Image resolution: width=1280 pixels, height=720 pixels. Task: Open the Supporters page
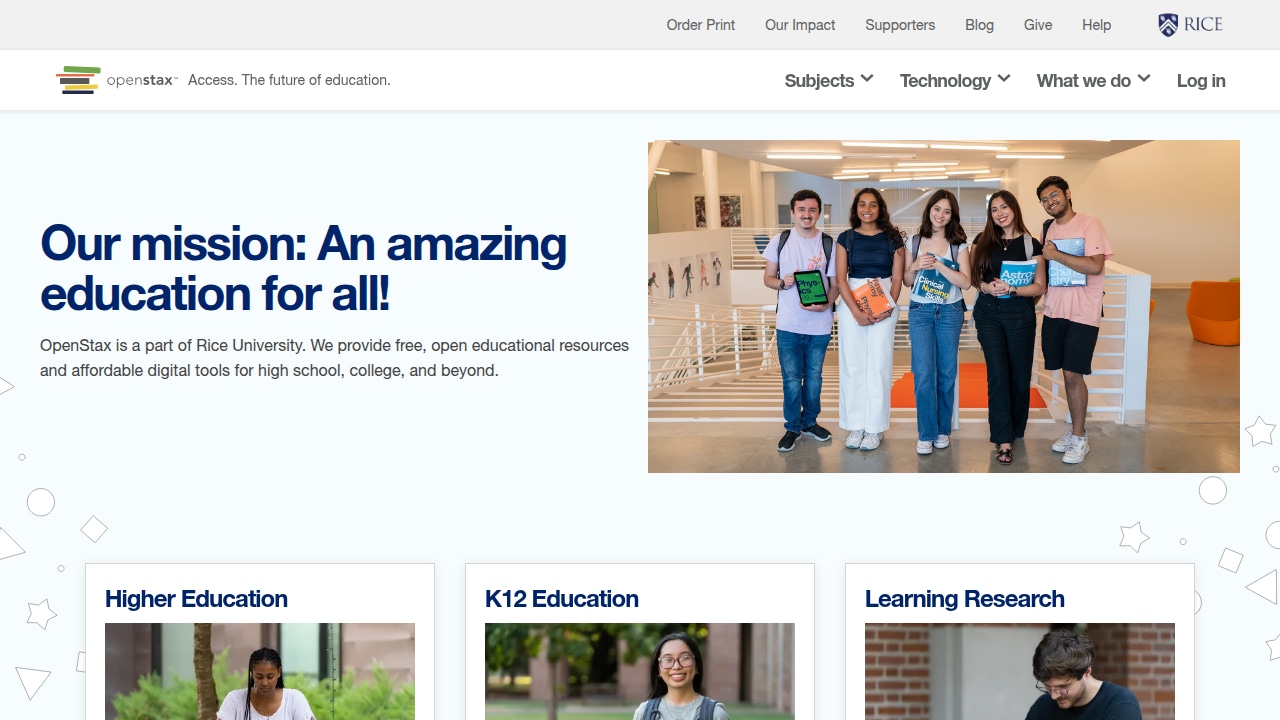point(900,25)
